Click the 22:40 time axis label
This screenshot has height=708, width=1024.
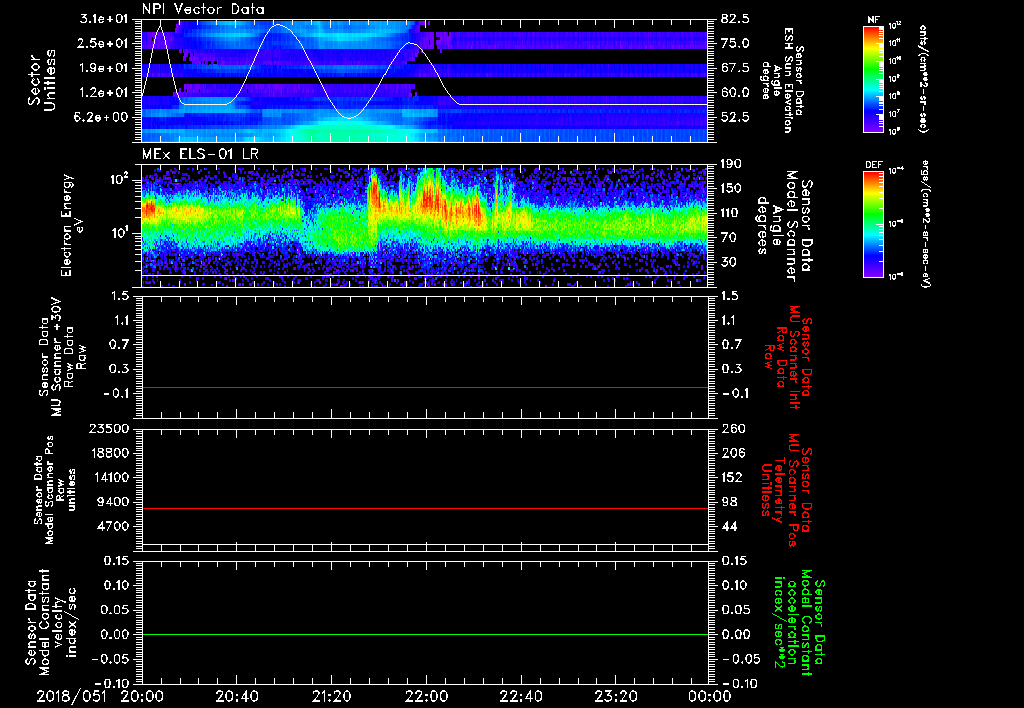(520, 696)
